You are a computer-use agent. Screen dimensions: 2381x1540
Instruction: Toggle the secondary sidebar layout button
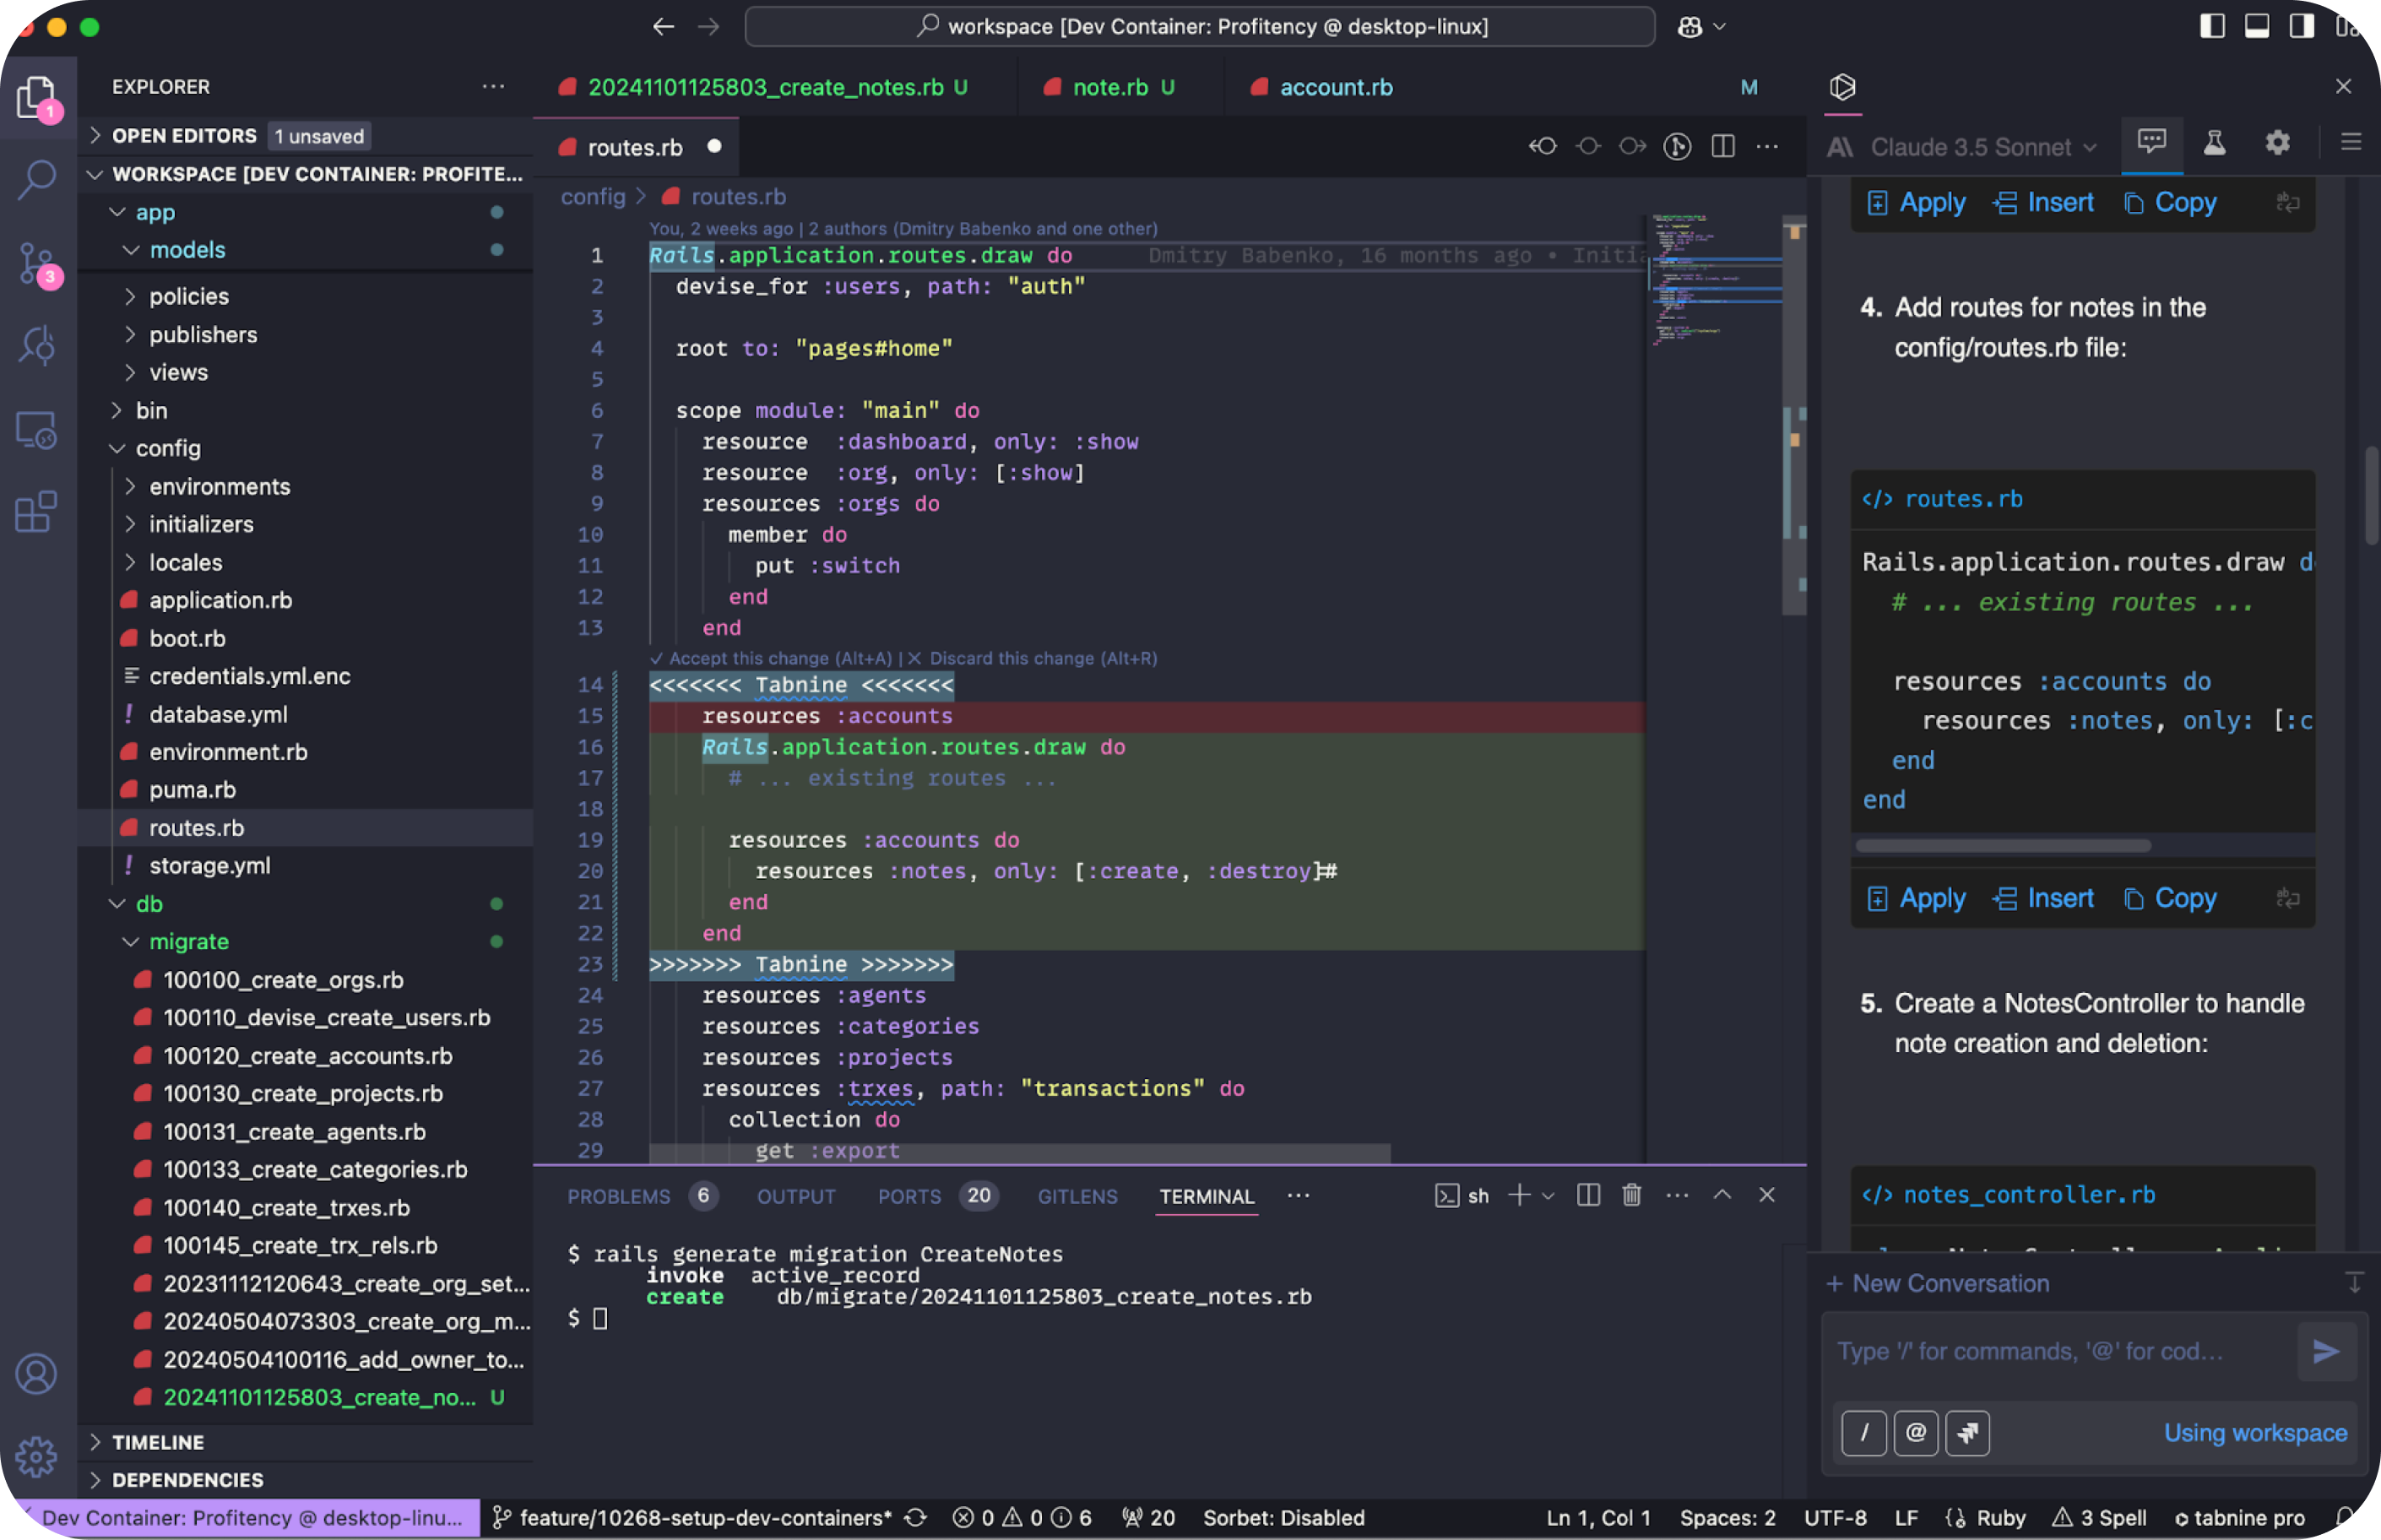(2301, 27)
